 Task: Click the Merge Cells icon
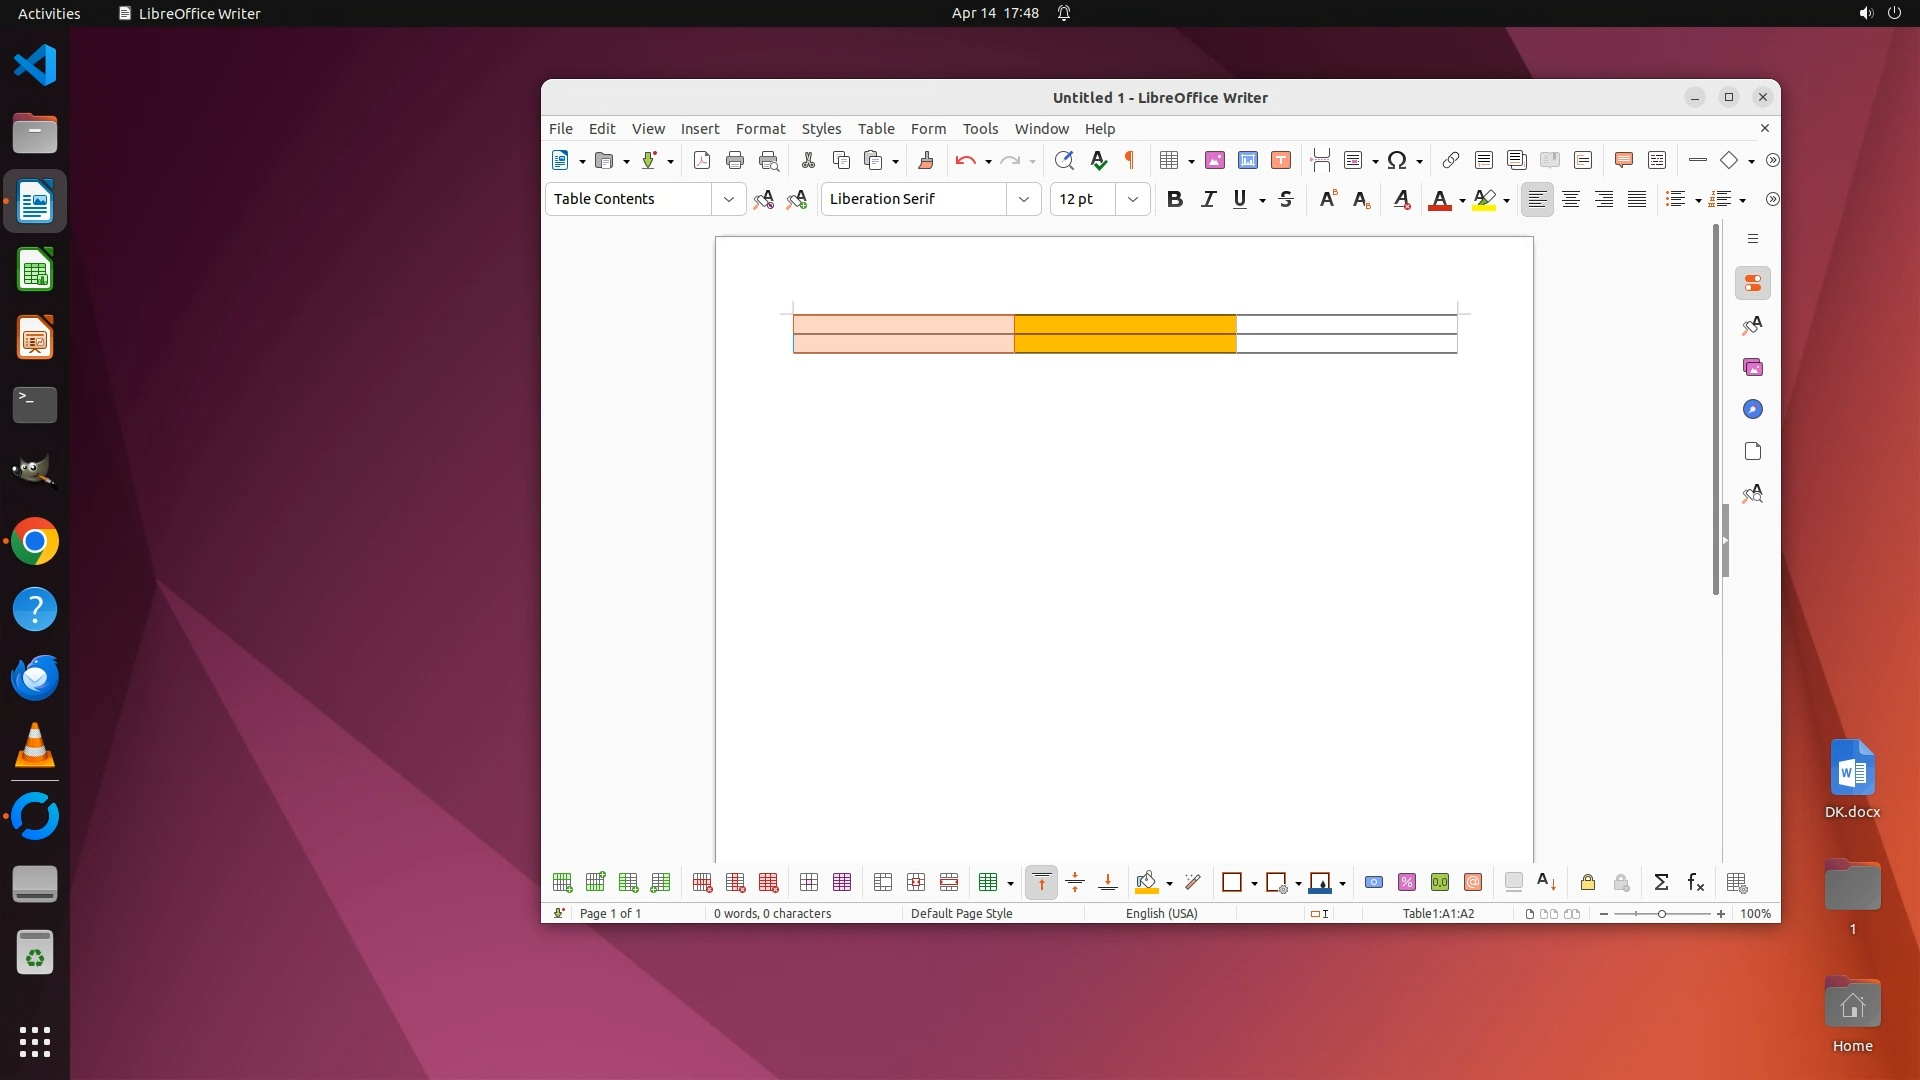882,882
